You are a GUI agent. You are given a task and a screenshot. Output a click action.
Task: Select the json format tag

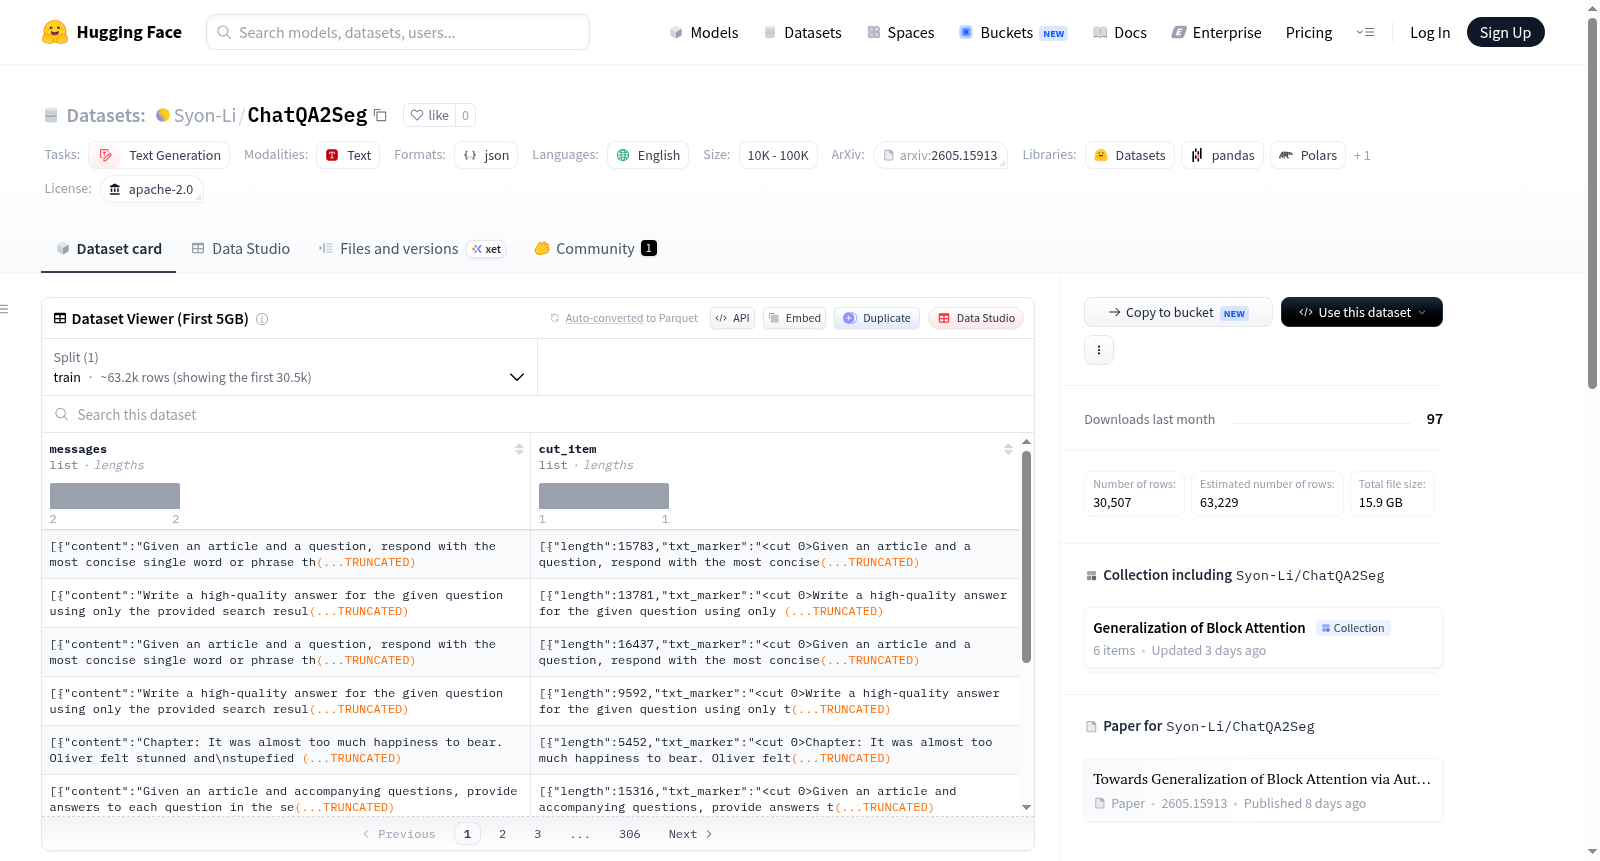pos(486,155)
